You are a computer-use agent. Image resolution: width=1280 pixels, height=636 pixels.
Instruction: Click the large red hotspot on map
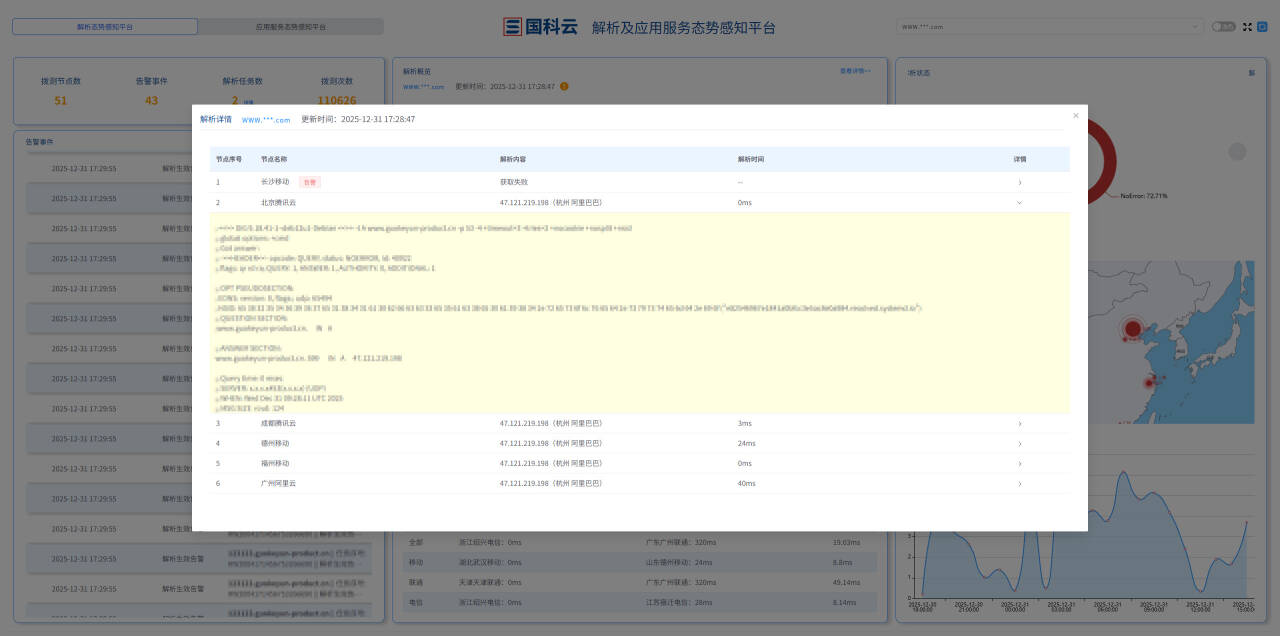pyautogui.click(x=1133, y=328)
